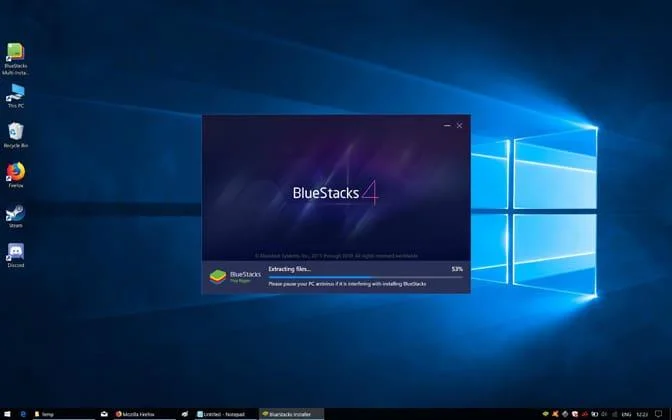This screenshot has height=420, width=672.
Task: Switch to the BlueStacks Installer taskbar item
Action: tap(291, 414)
